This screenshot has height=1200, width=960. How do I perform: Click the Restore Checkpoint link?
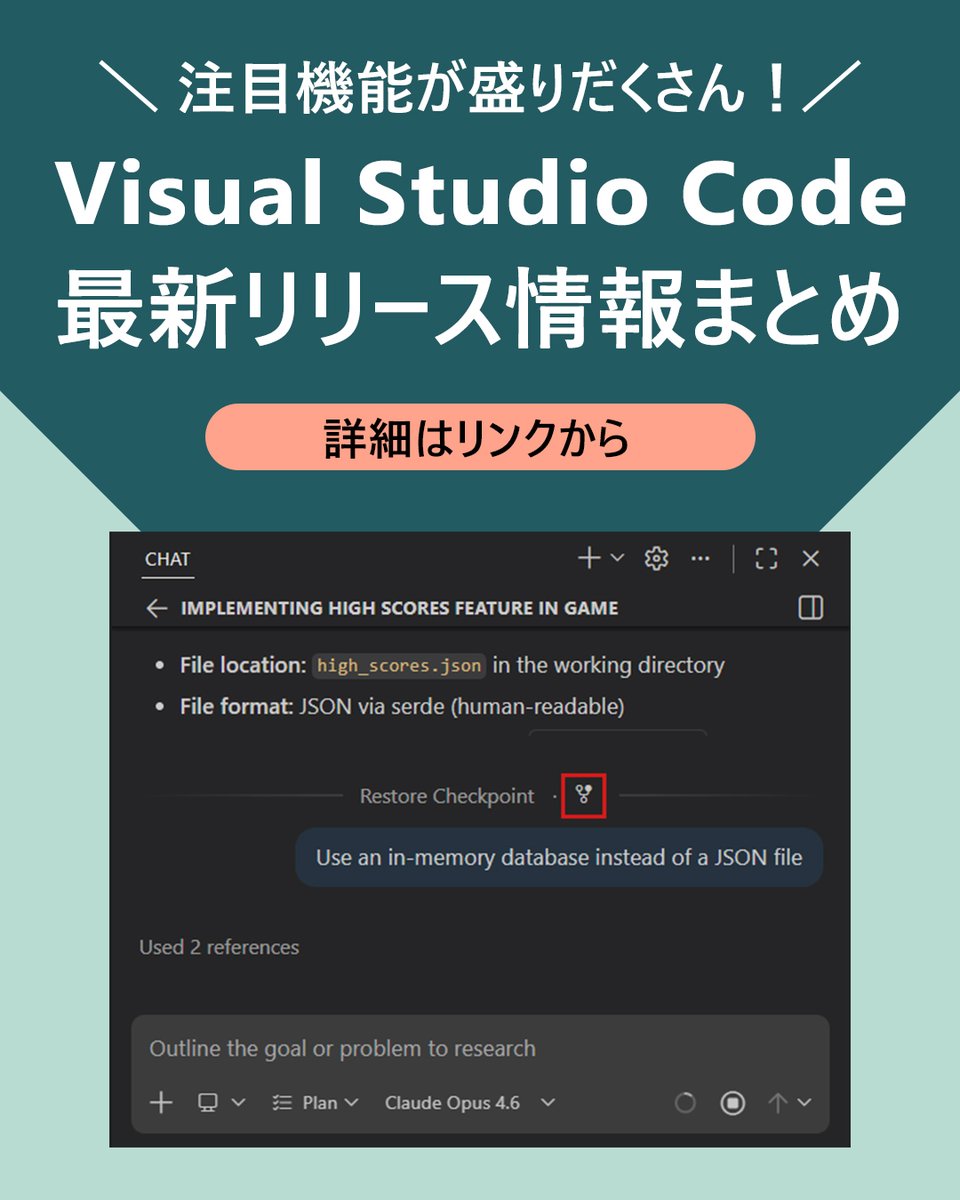(447, 797)
